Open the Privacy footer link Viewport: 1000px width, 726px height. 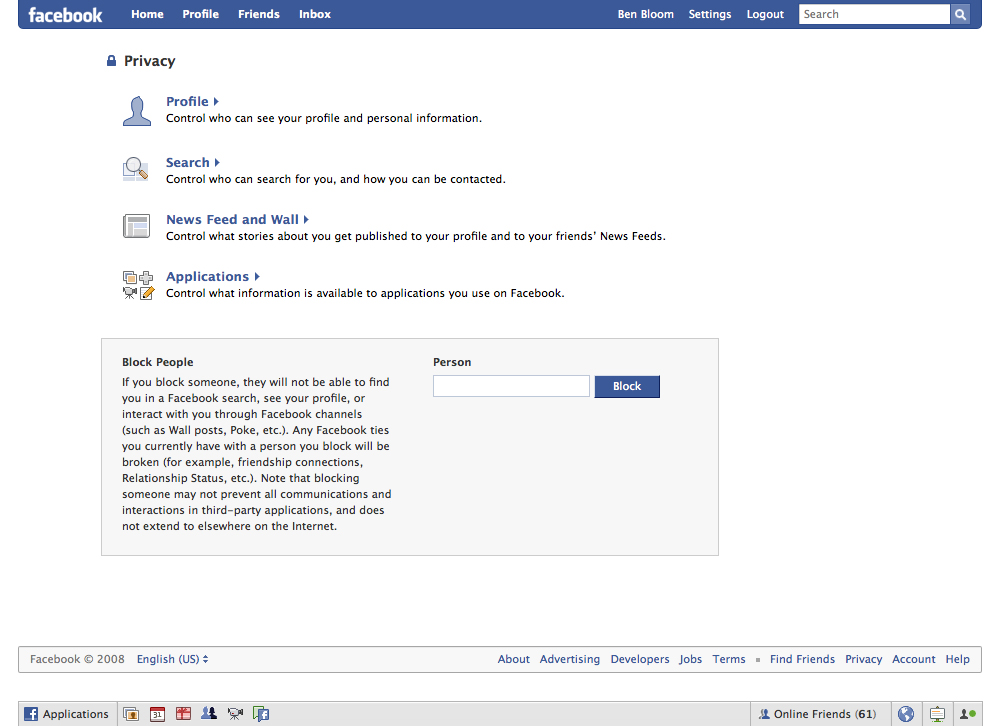pos(864,659)
